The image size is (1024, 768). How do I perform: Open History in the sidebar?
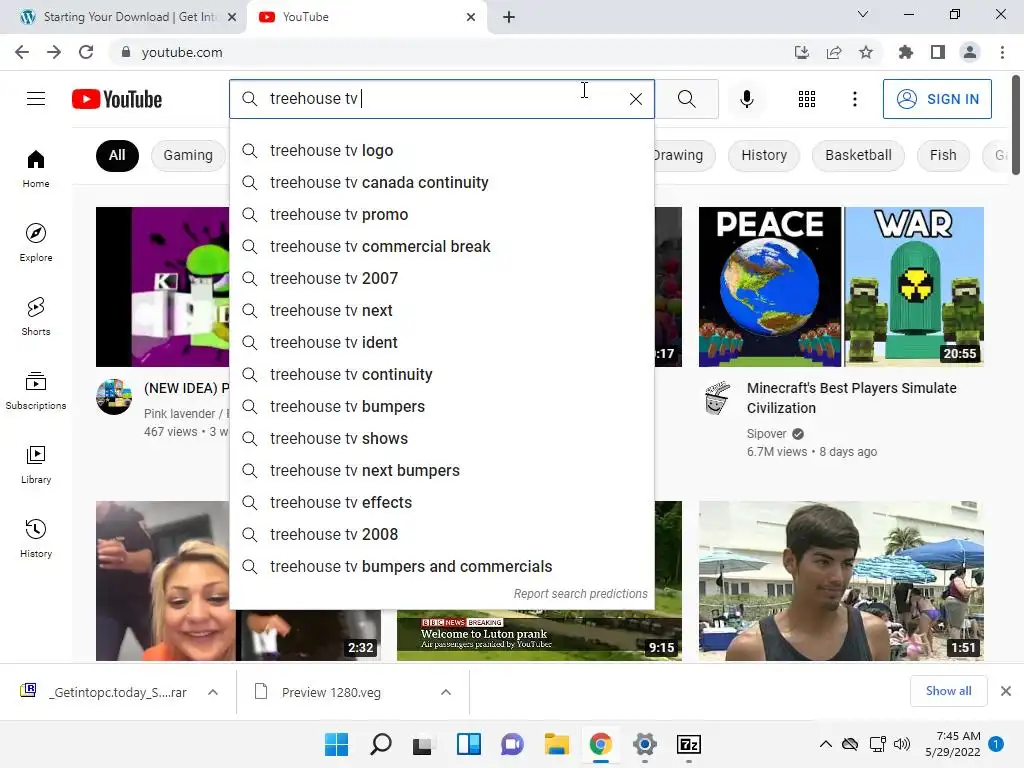[36, 539]
